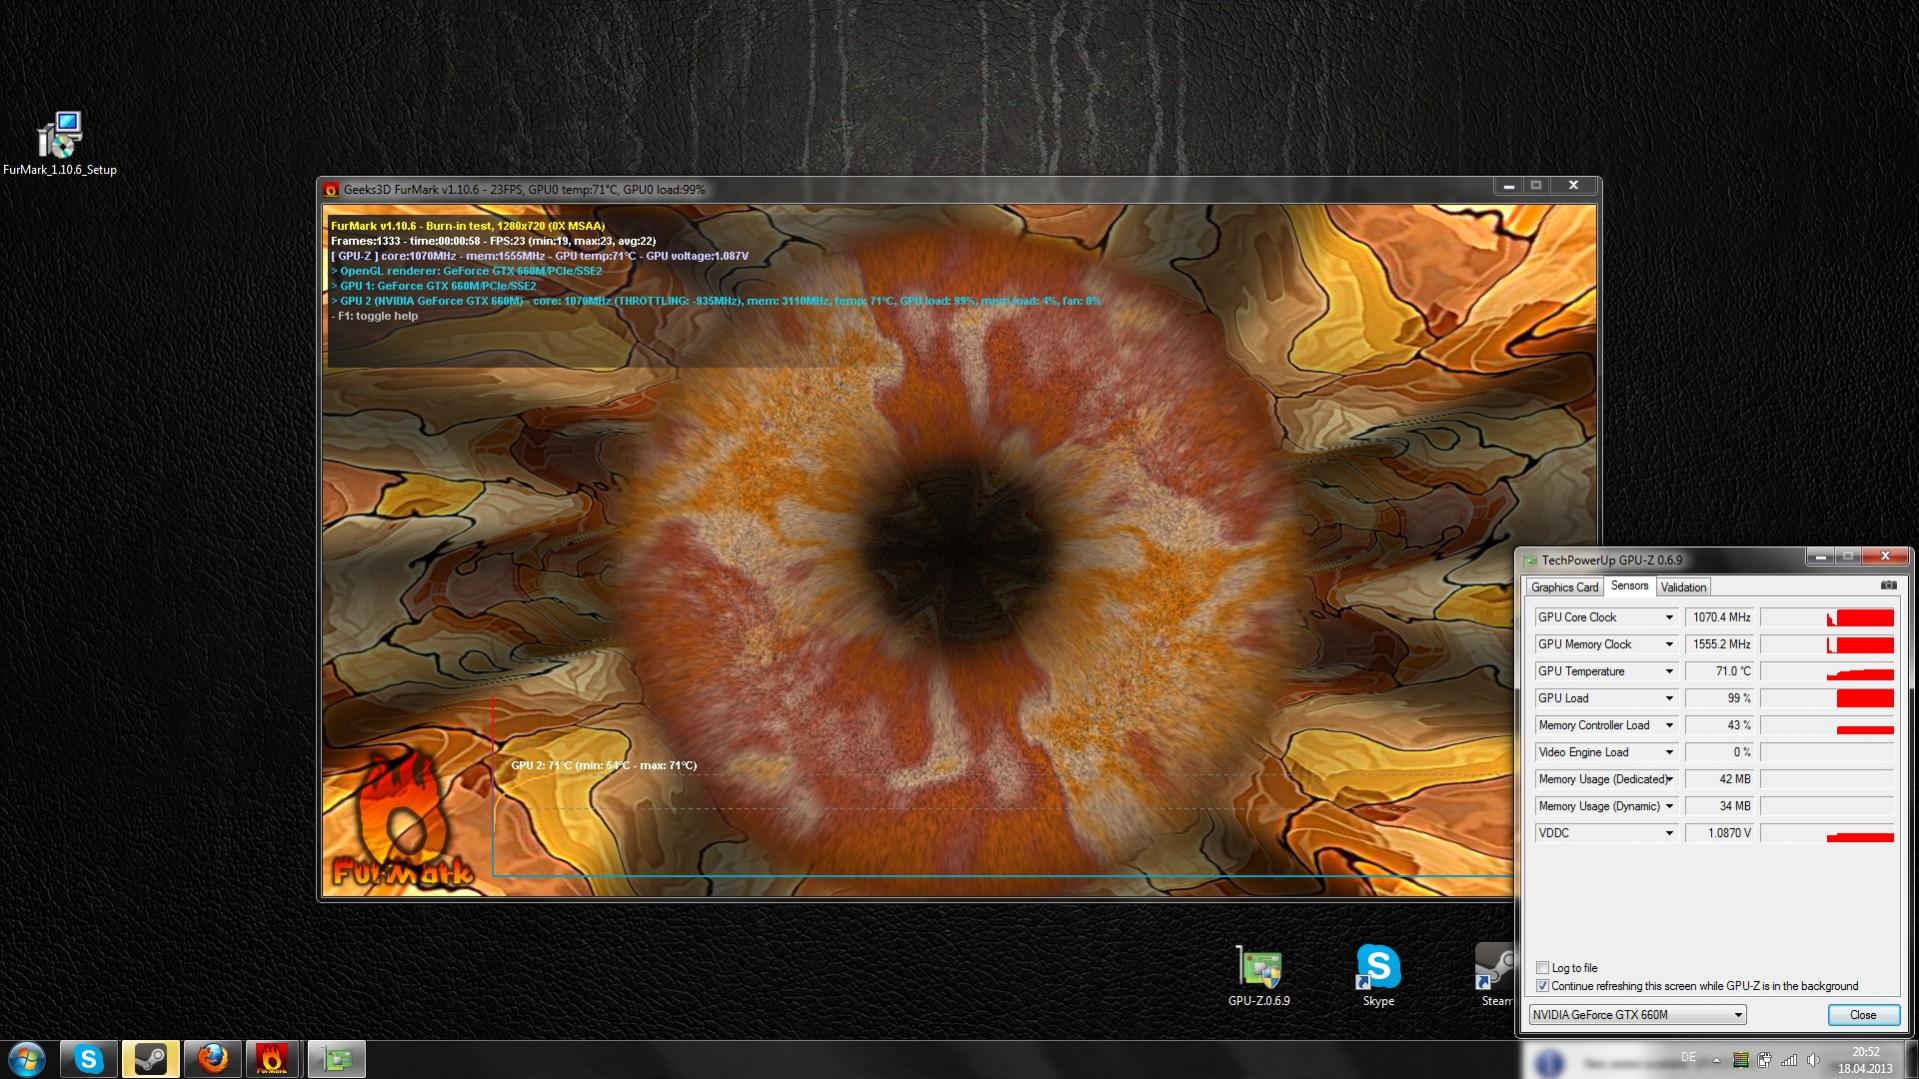Open NVIDIA GeForce GTX 660M GPU selector

click(x=1637, y=1015)
